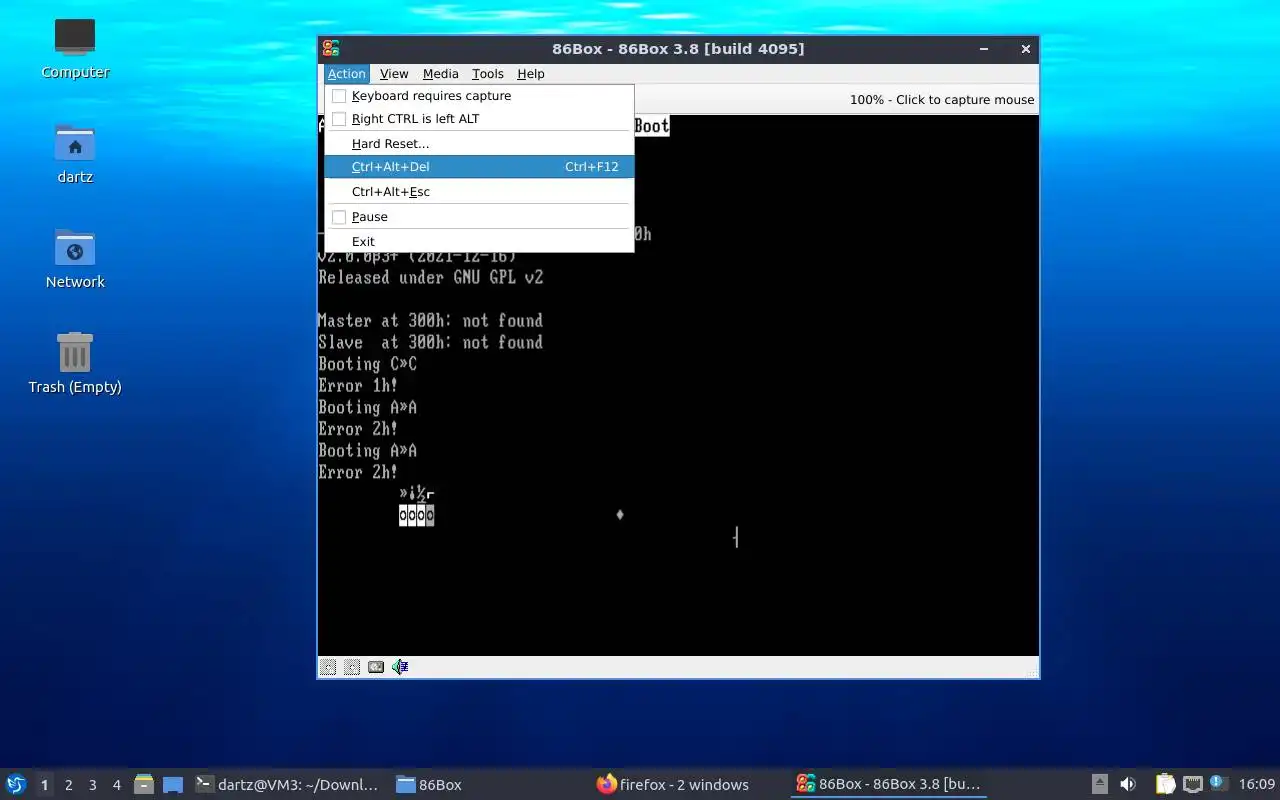Close the Action menu via menu bar
Viewport: 1280px width, 800px height.
coord(347,74)
